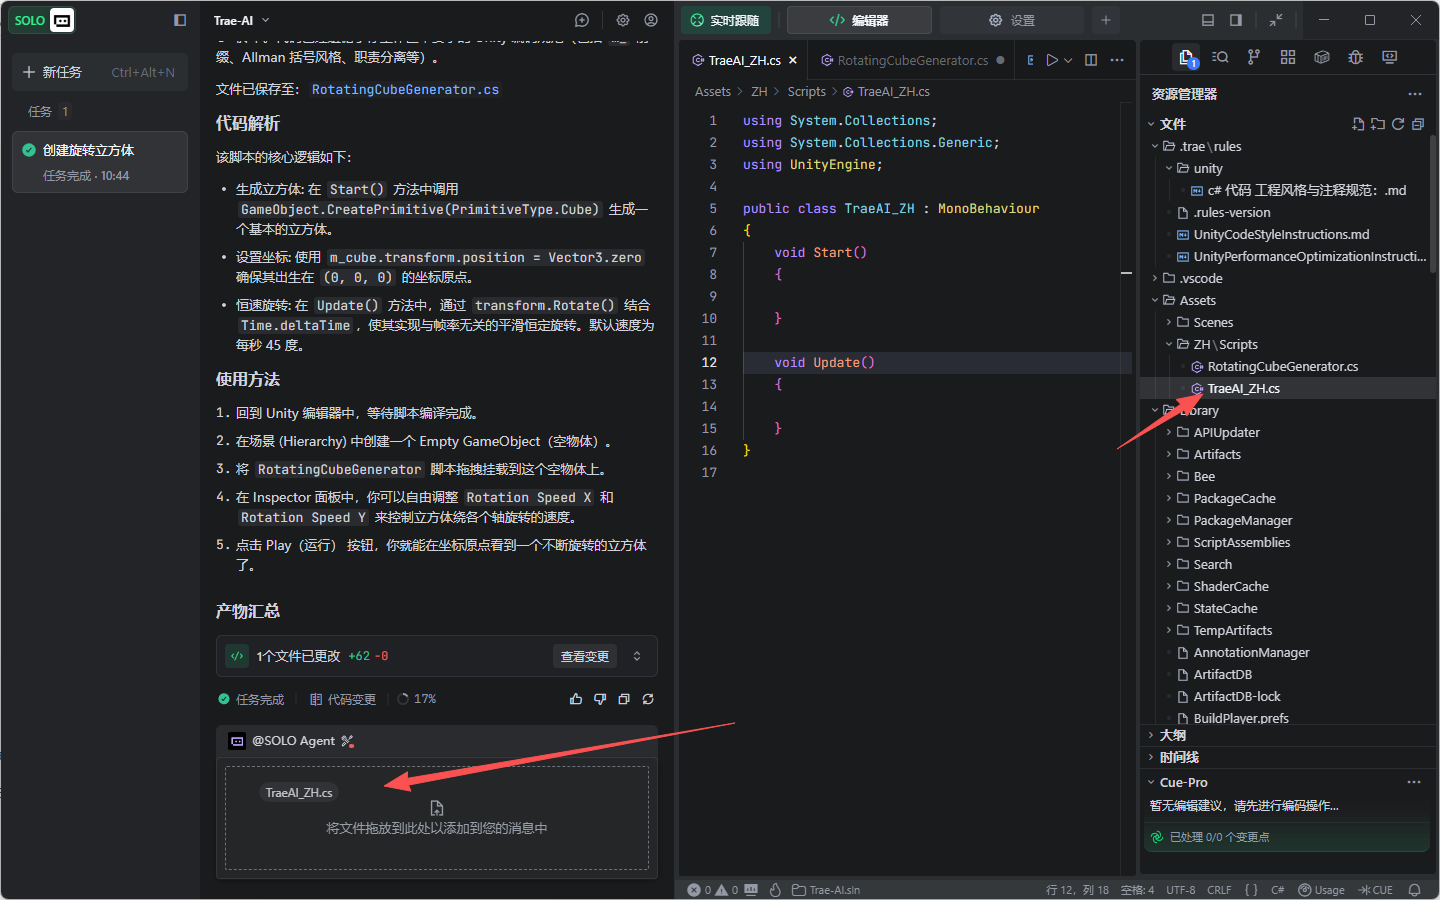Screen dimensions: 1440x900
Task: Click the SOLO logo at top left
Action: tap(42, 20)
